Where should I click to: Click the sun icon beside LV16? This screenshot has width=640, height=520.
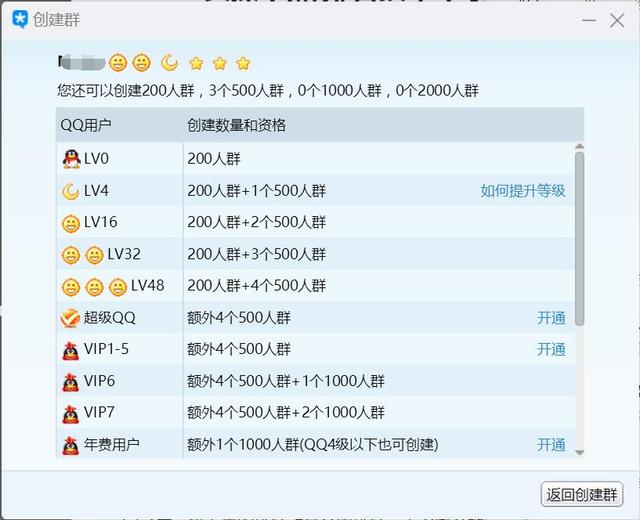click(x=71, y=224)
